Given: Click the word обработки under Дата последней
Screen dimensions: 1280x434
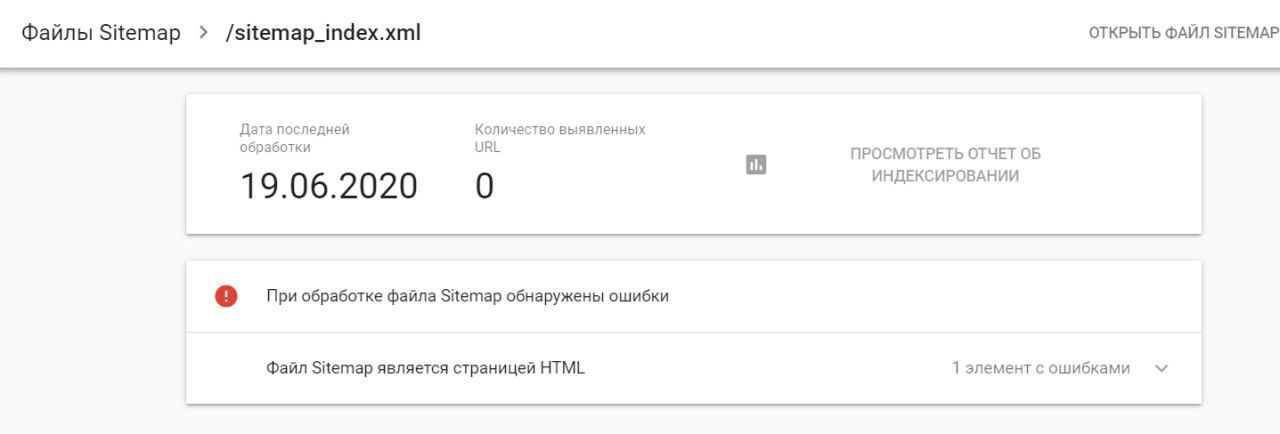Looking at the screenshot, I should [x=275, y=147].
